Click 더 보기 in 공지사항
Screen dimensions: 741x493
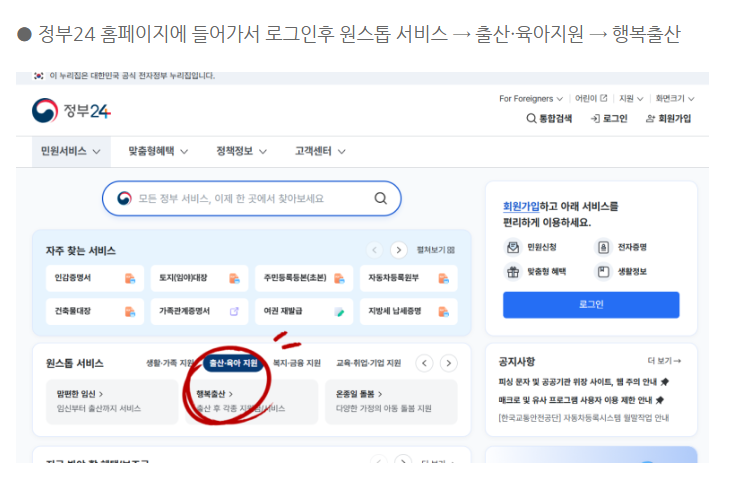664,361
